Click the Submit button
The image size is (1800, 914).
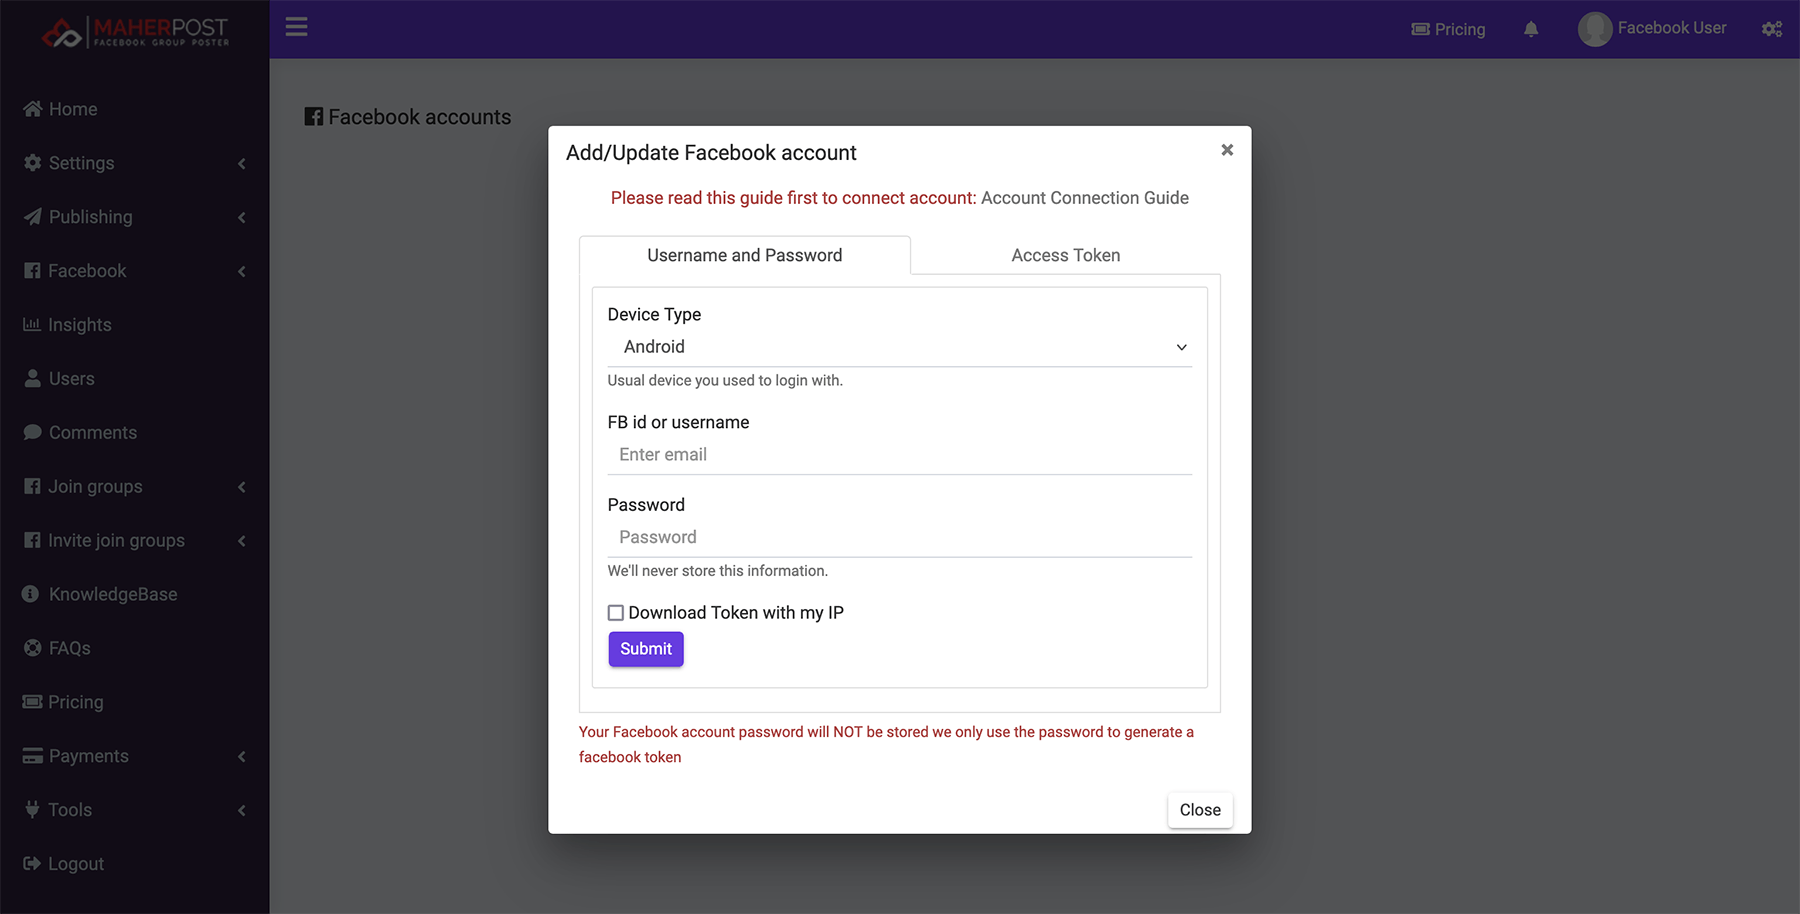click(646, 649)
